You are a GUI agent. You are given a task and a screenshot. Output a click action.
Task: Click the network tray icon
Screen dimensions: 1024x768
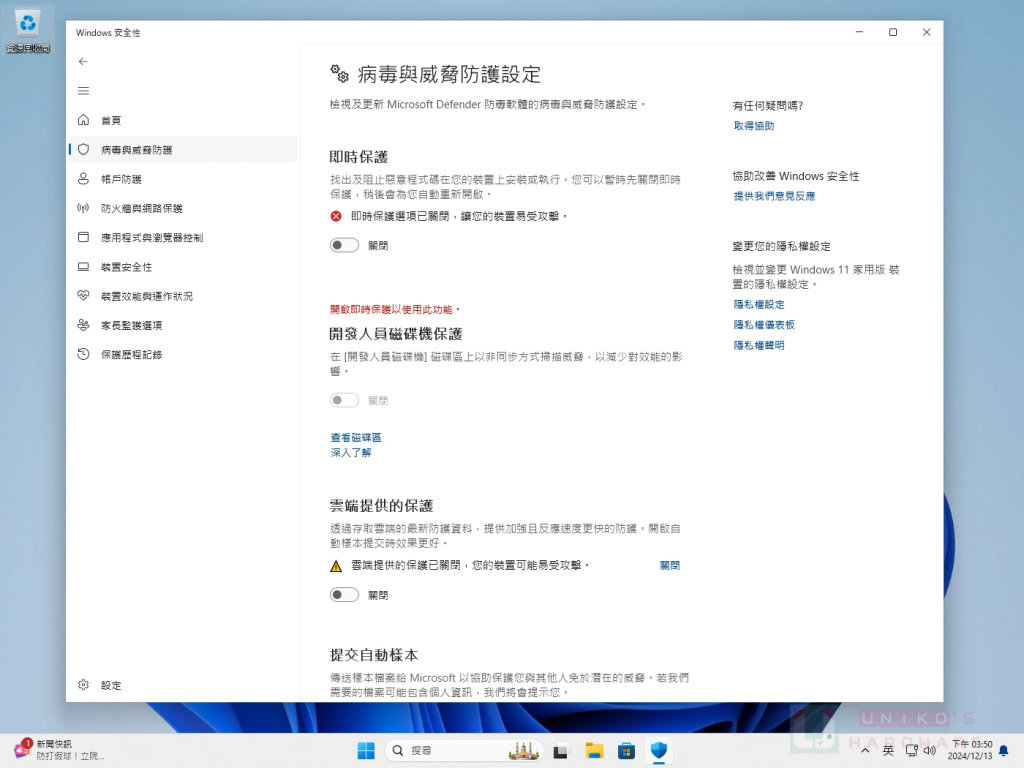[x=911, y=751]
